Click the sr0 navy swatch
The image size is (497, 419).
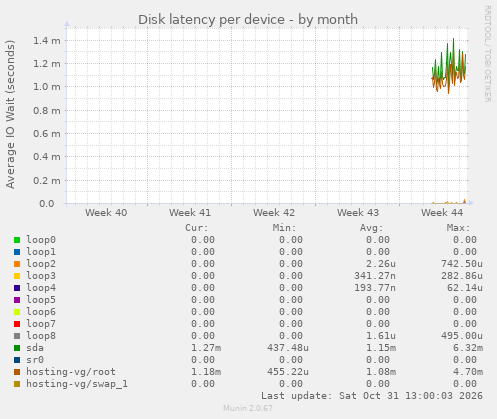[17, 360]
